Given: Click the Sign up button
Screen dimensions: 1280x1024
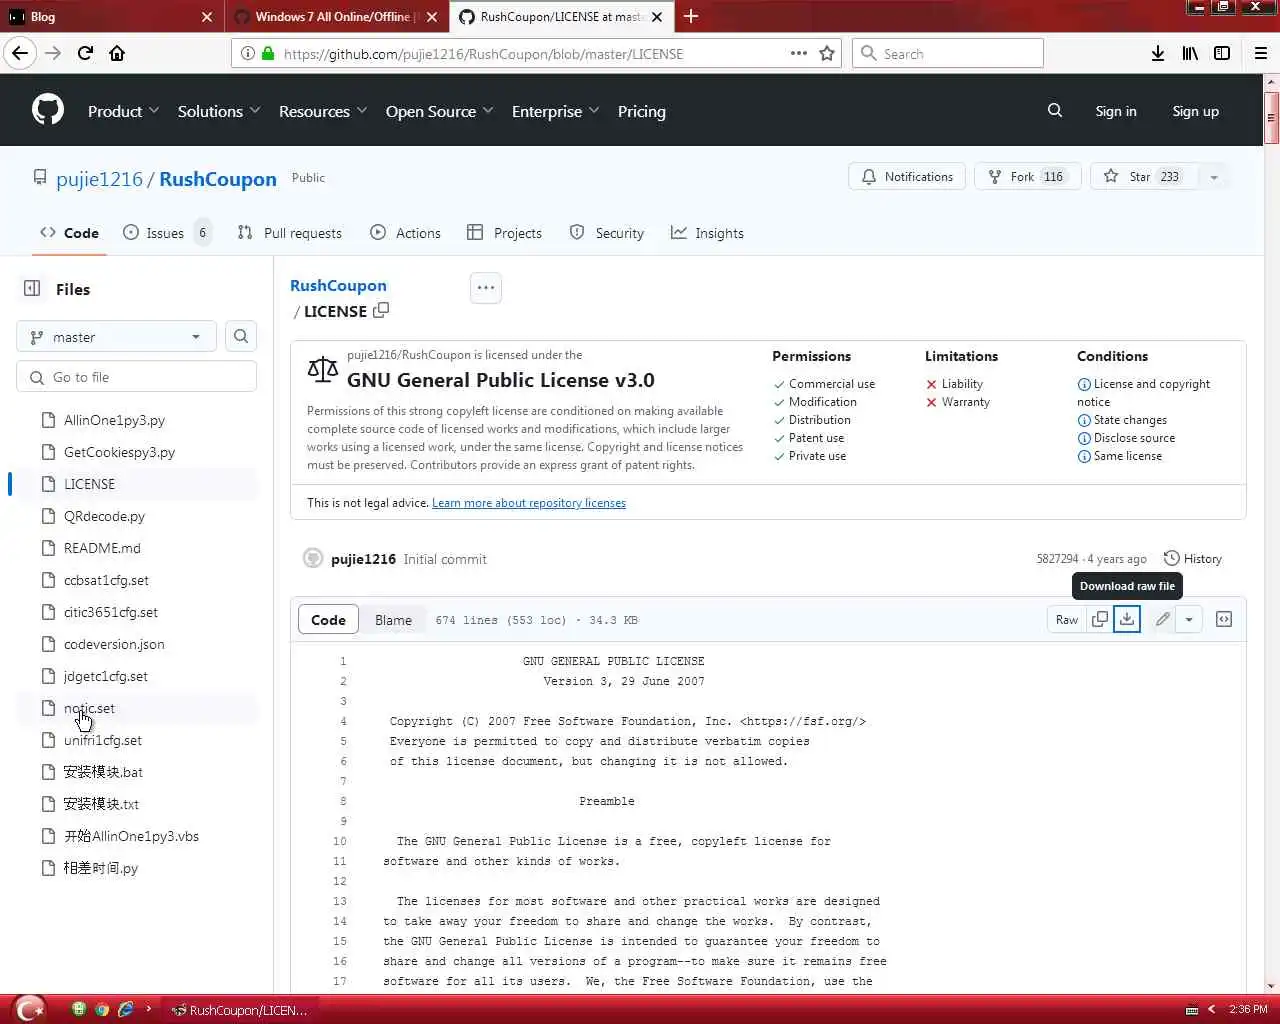Looking at the screenshot, I should [1195, 111].
